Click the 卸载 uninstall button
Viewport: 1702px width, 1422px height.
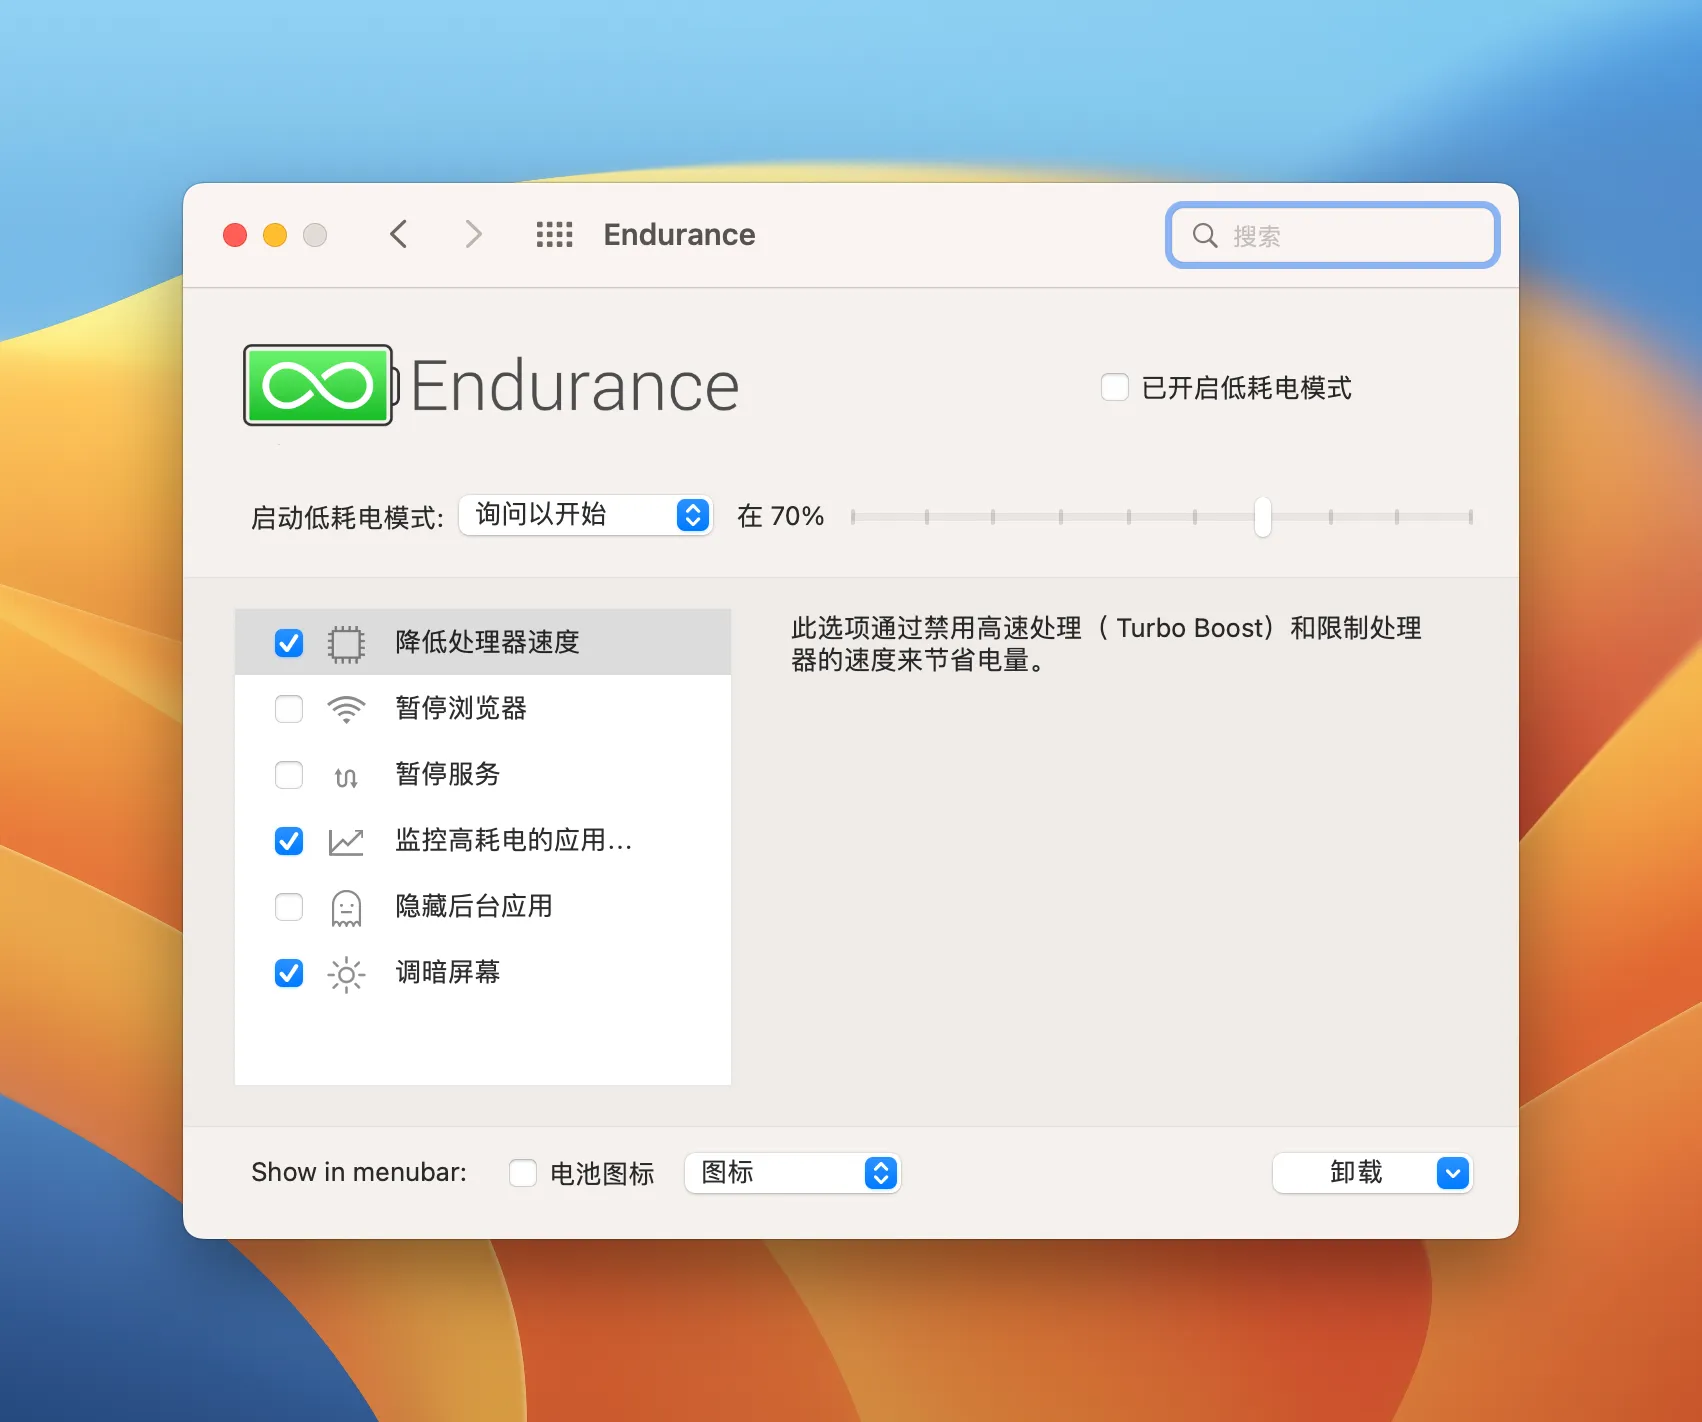coord(1355,1173)
